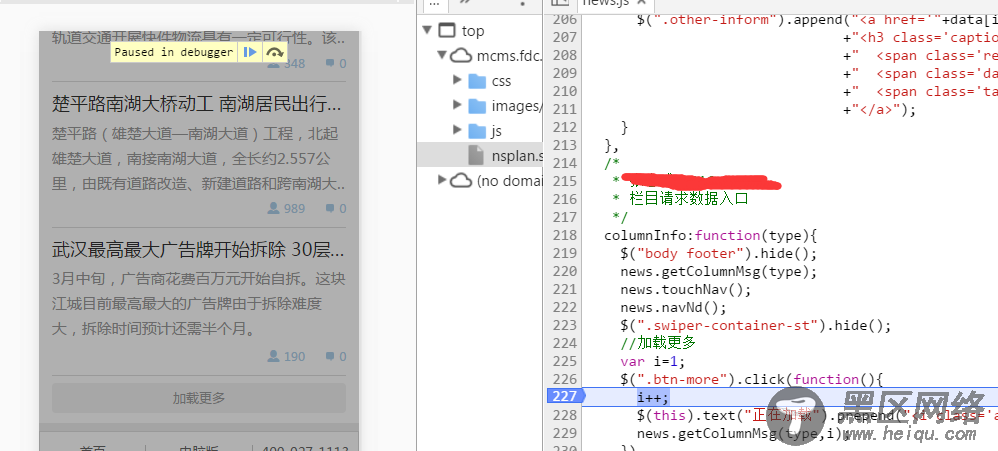This screenshot has width=998, height=451.
Task: Open article 楚平路南湖大桥动工 headline
Action: pyautogui.click(x=197, y=104)
